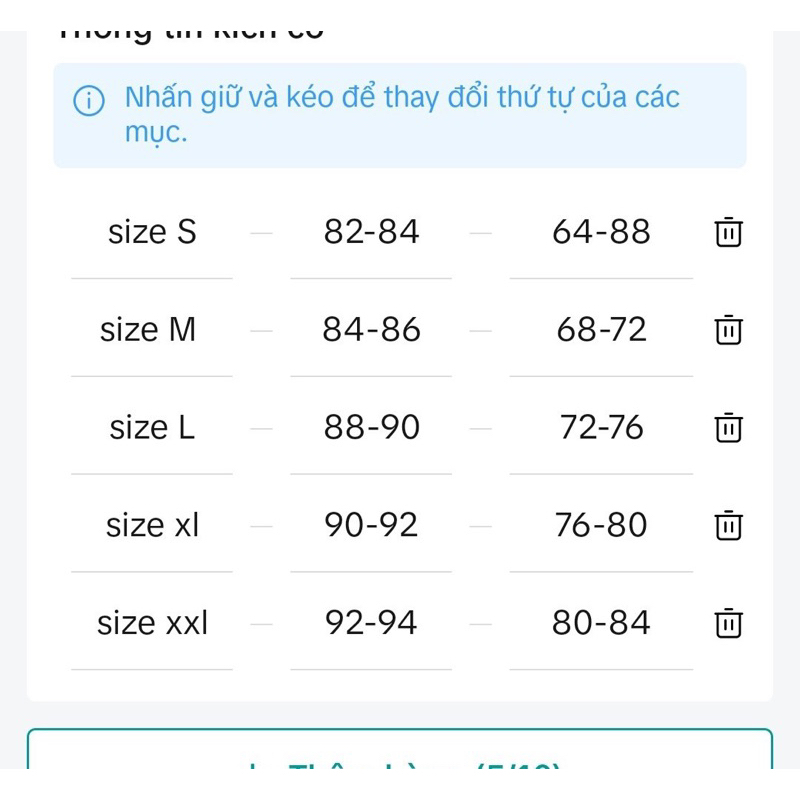Edit the 68-72 measurement field
This screenshot has height=800, width=800.
click(601, 330)
